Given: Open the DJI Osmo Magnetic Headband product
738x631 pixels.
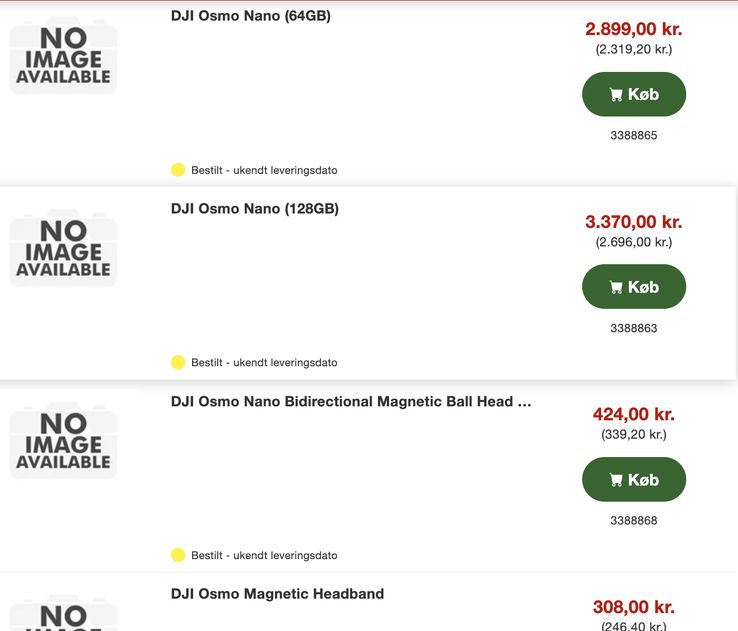Looking at the screenshot, I should point(277,594).
